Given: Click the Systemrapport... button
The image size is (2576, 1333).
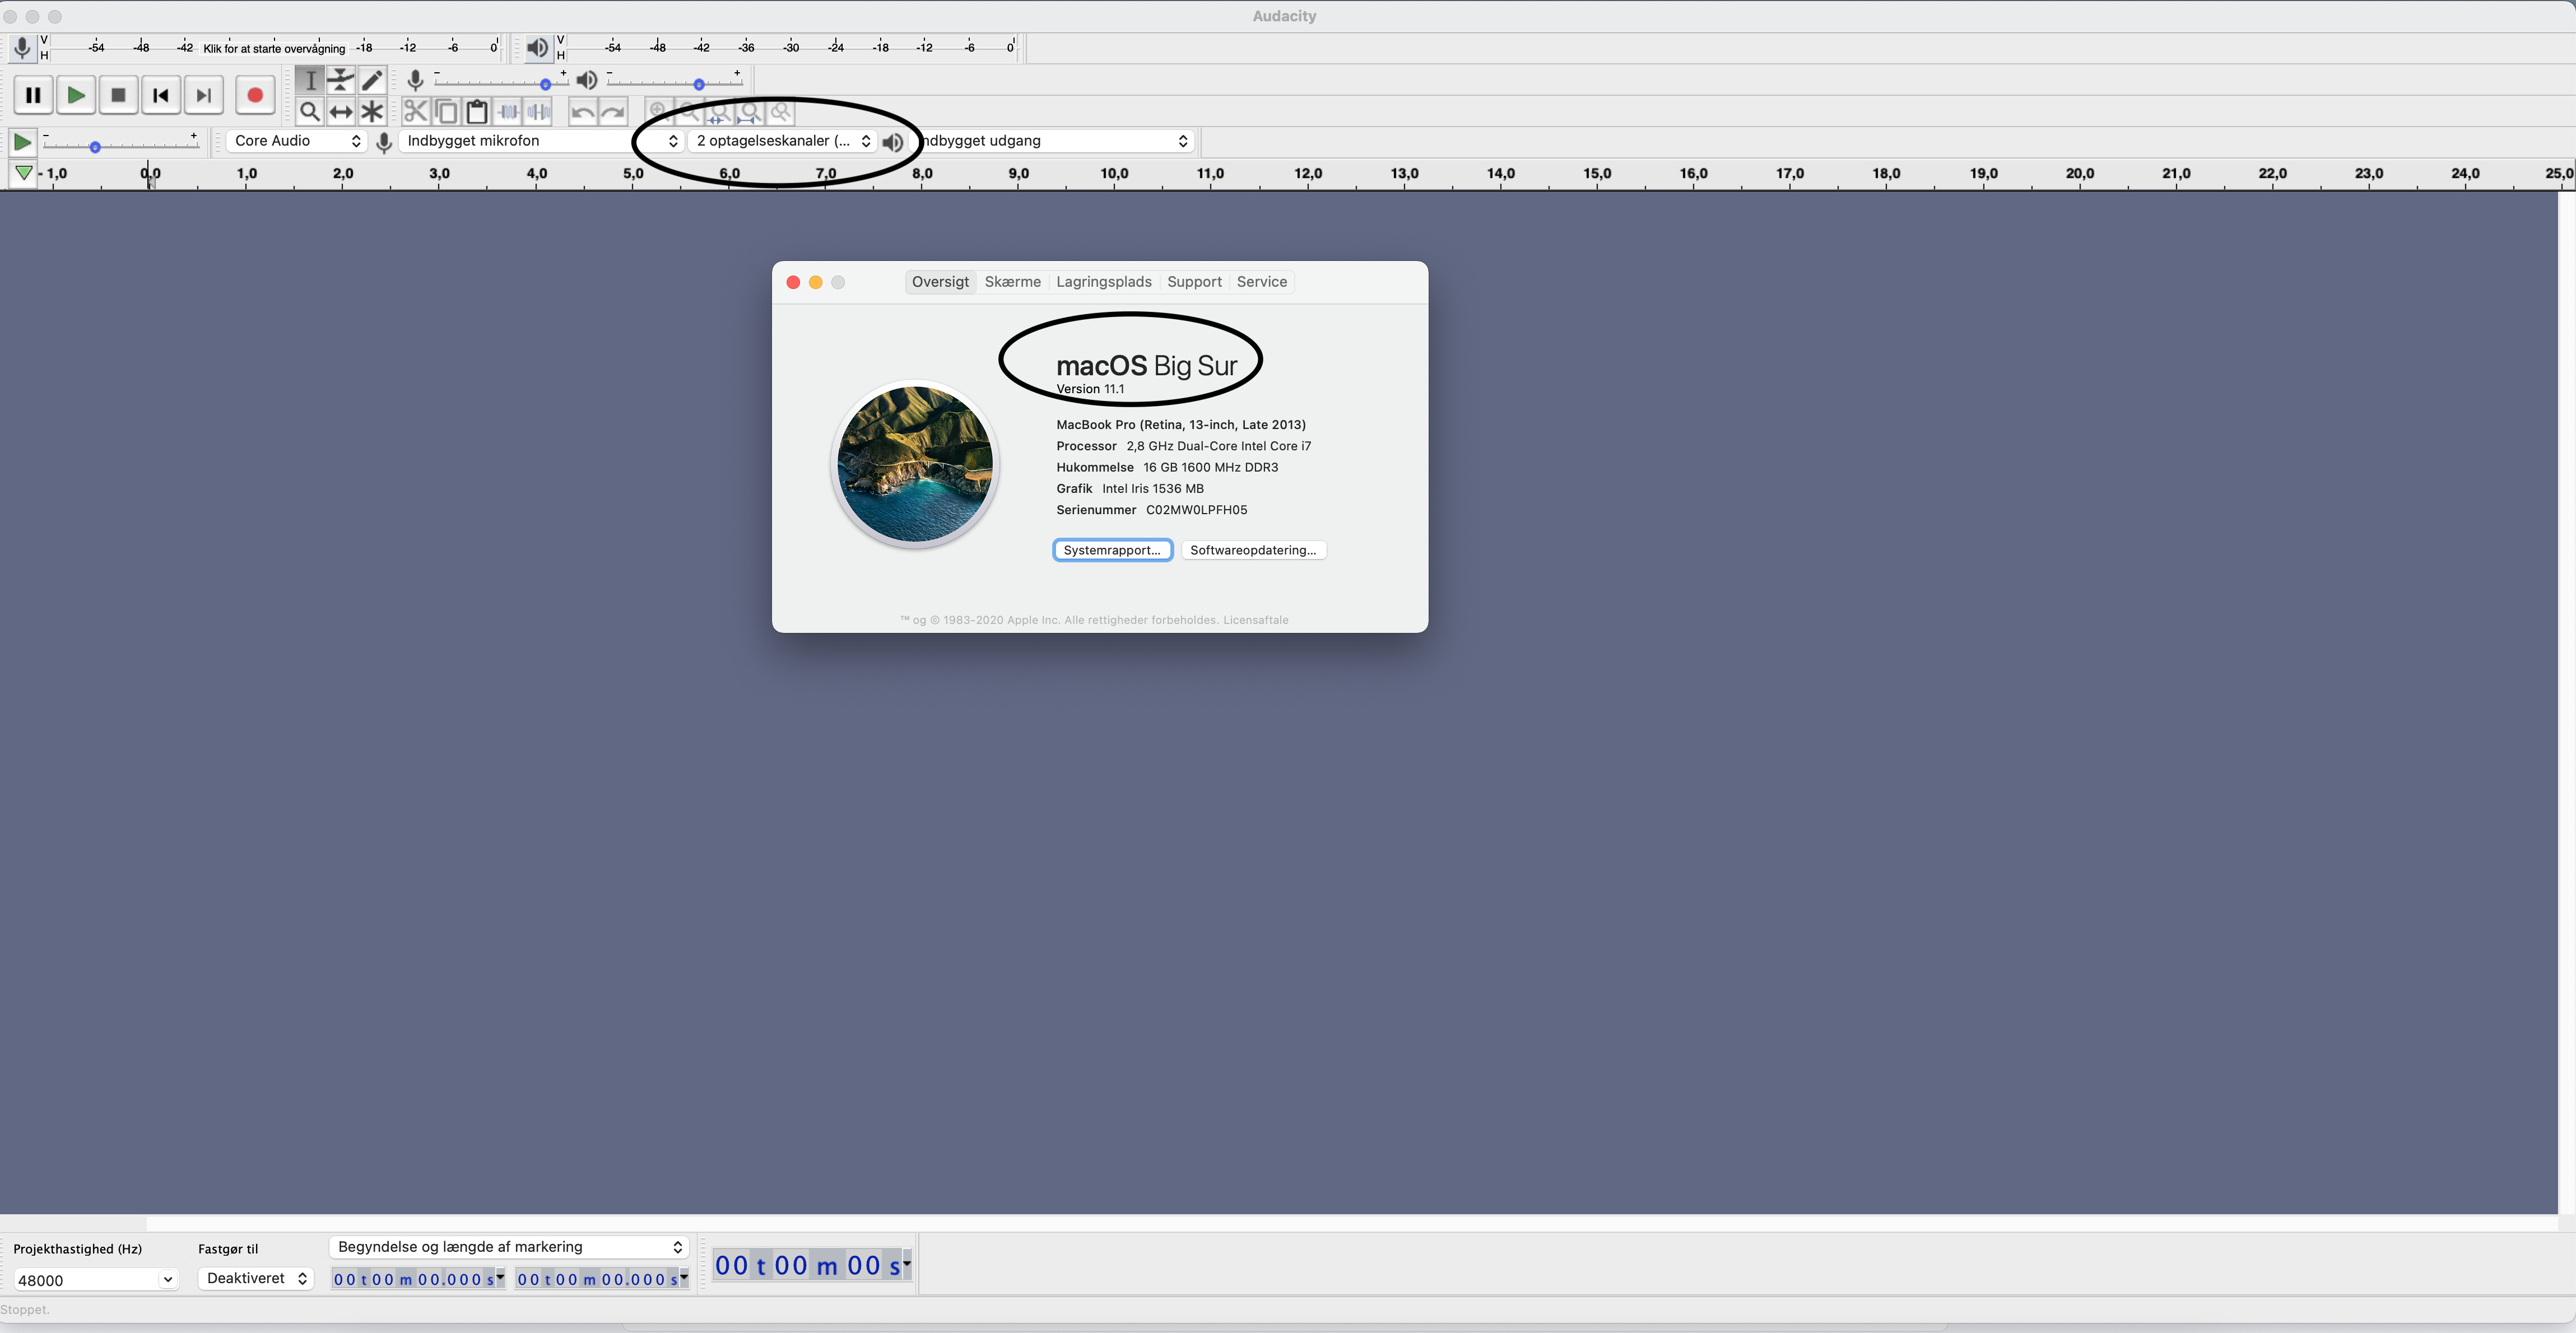Looking at the screenshot, I should [x=1112, y=550].
